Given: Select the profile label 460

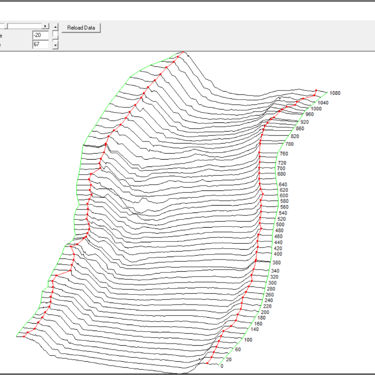Looking at the screenshot, I should (278, 237).
